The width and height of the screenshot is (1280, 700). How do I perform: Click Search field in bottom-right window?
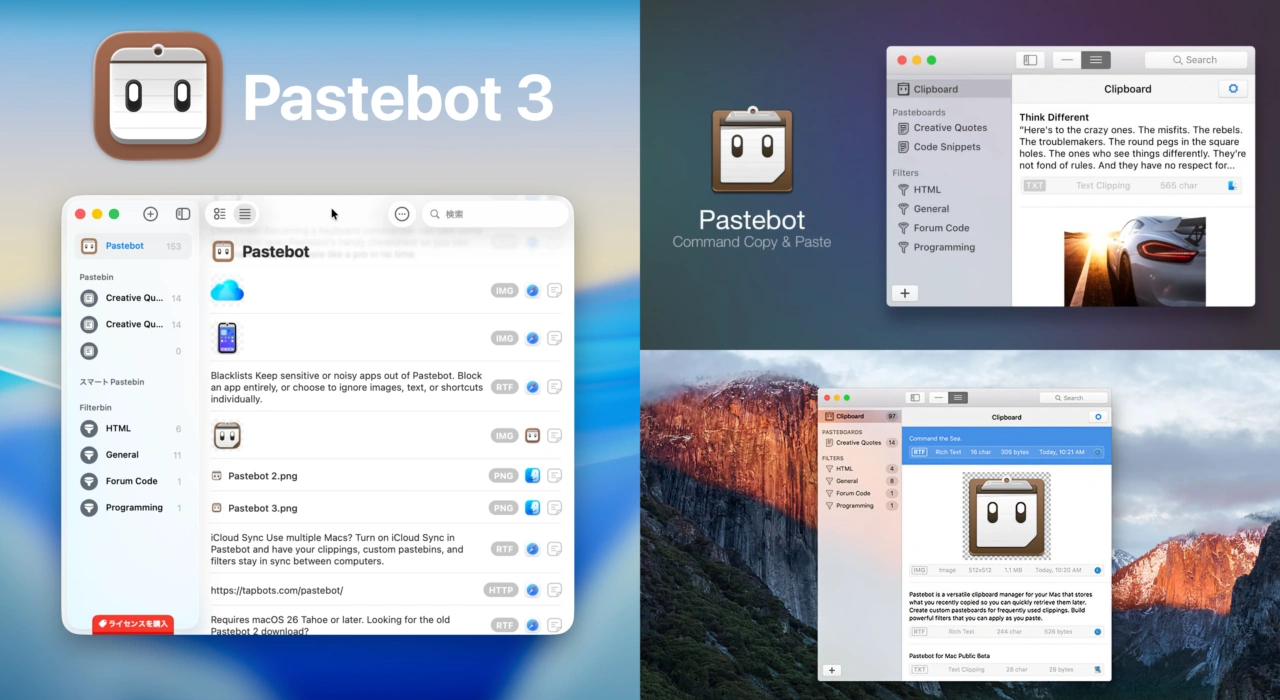click(x=1073, y=398)
